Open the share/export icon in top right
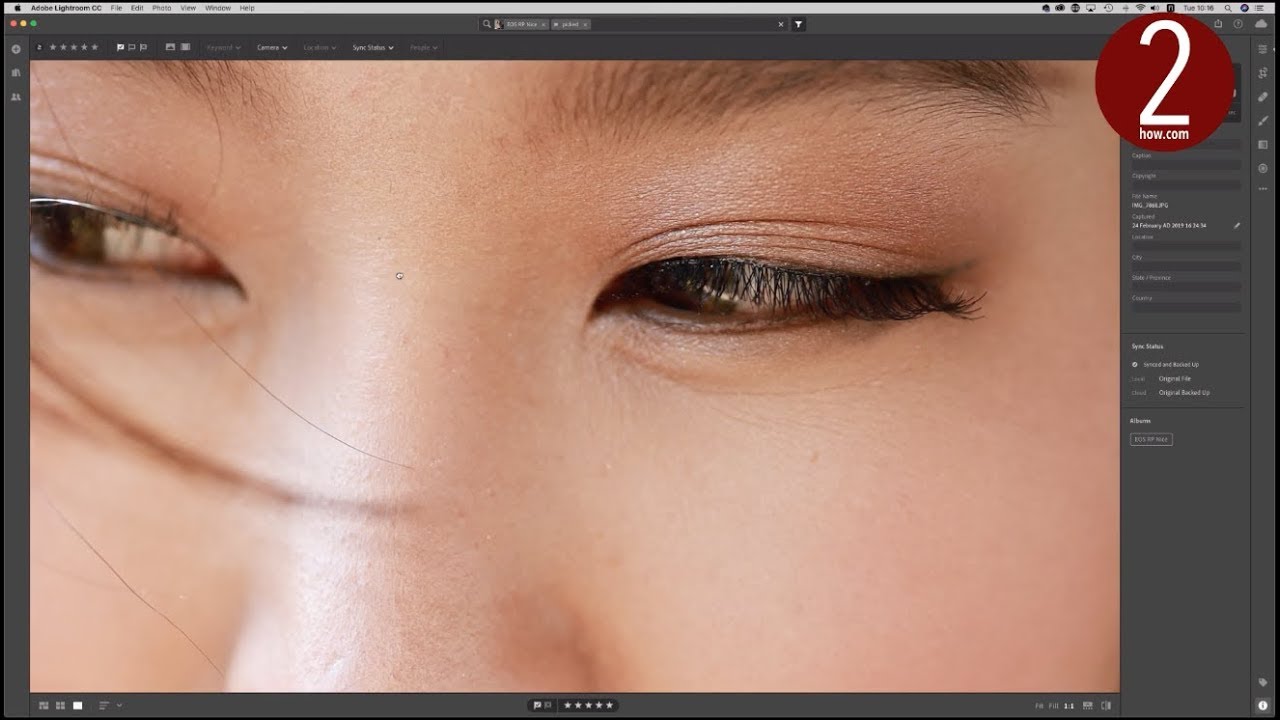 [x=1218, y=24]
